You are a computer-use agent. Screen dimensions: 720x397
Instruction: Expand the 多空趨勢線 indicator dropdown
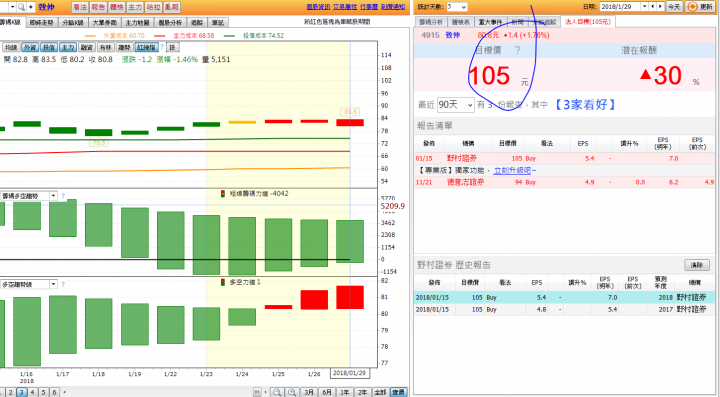(x=53, y=285)
